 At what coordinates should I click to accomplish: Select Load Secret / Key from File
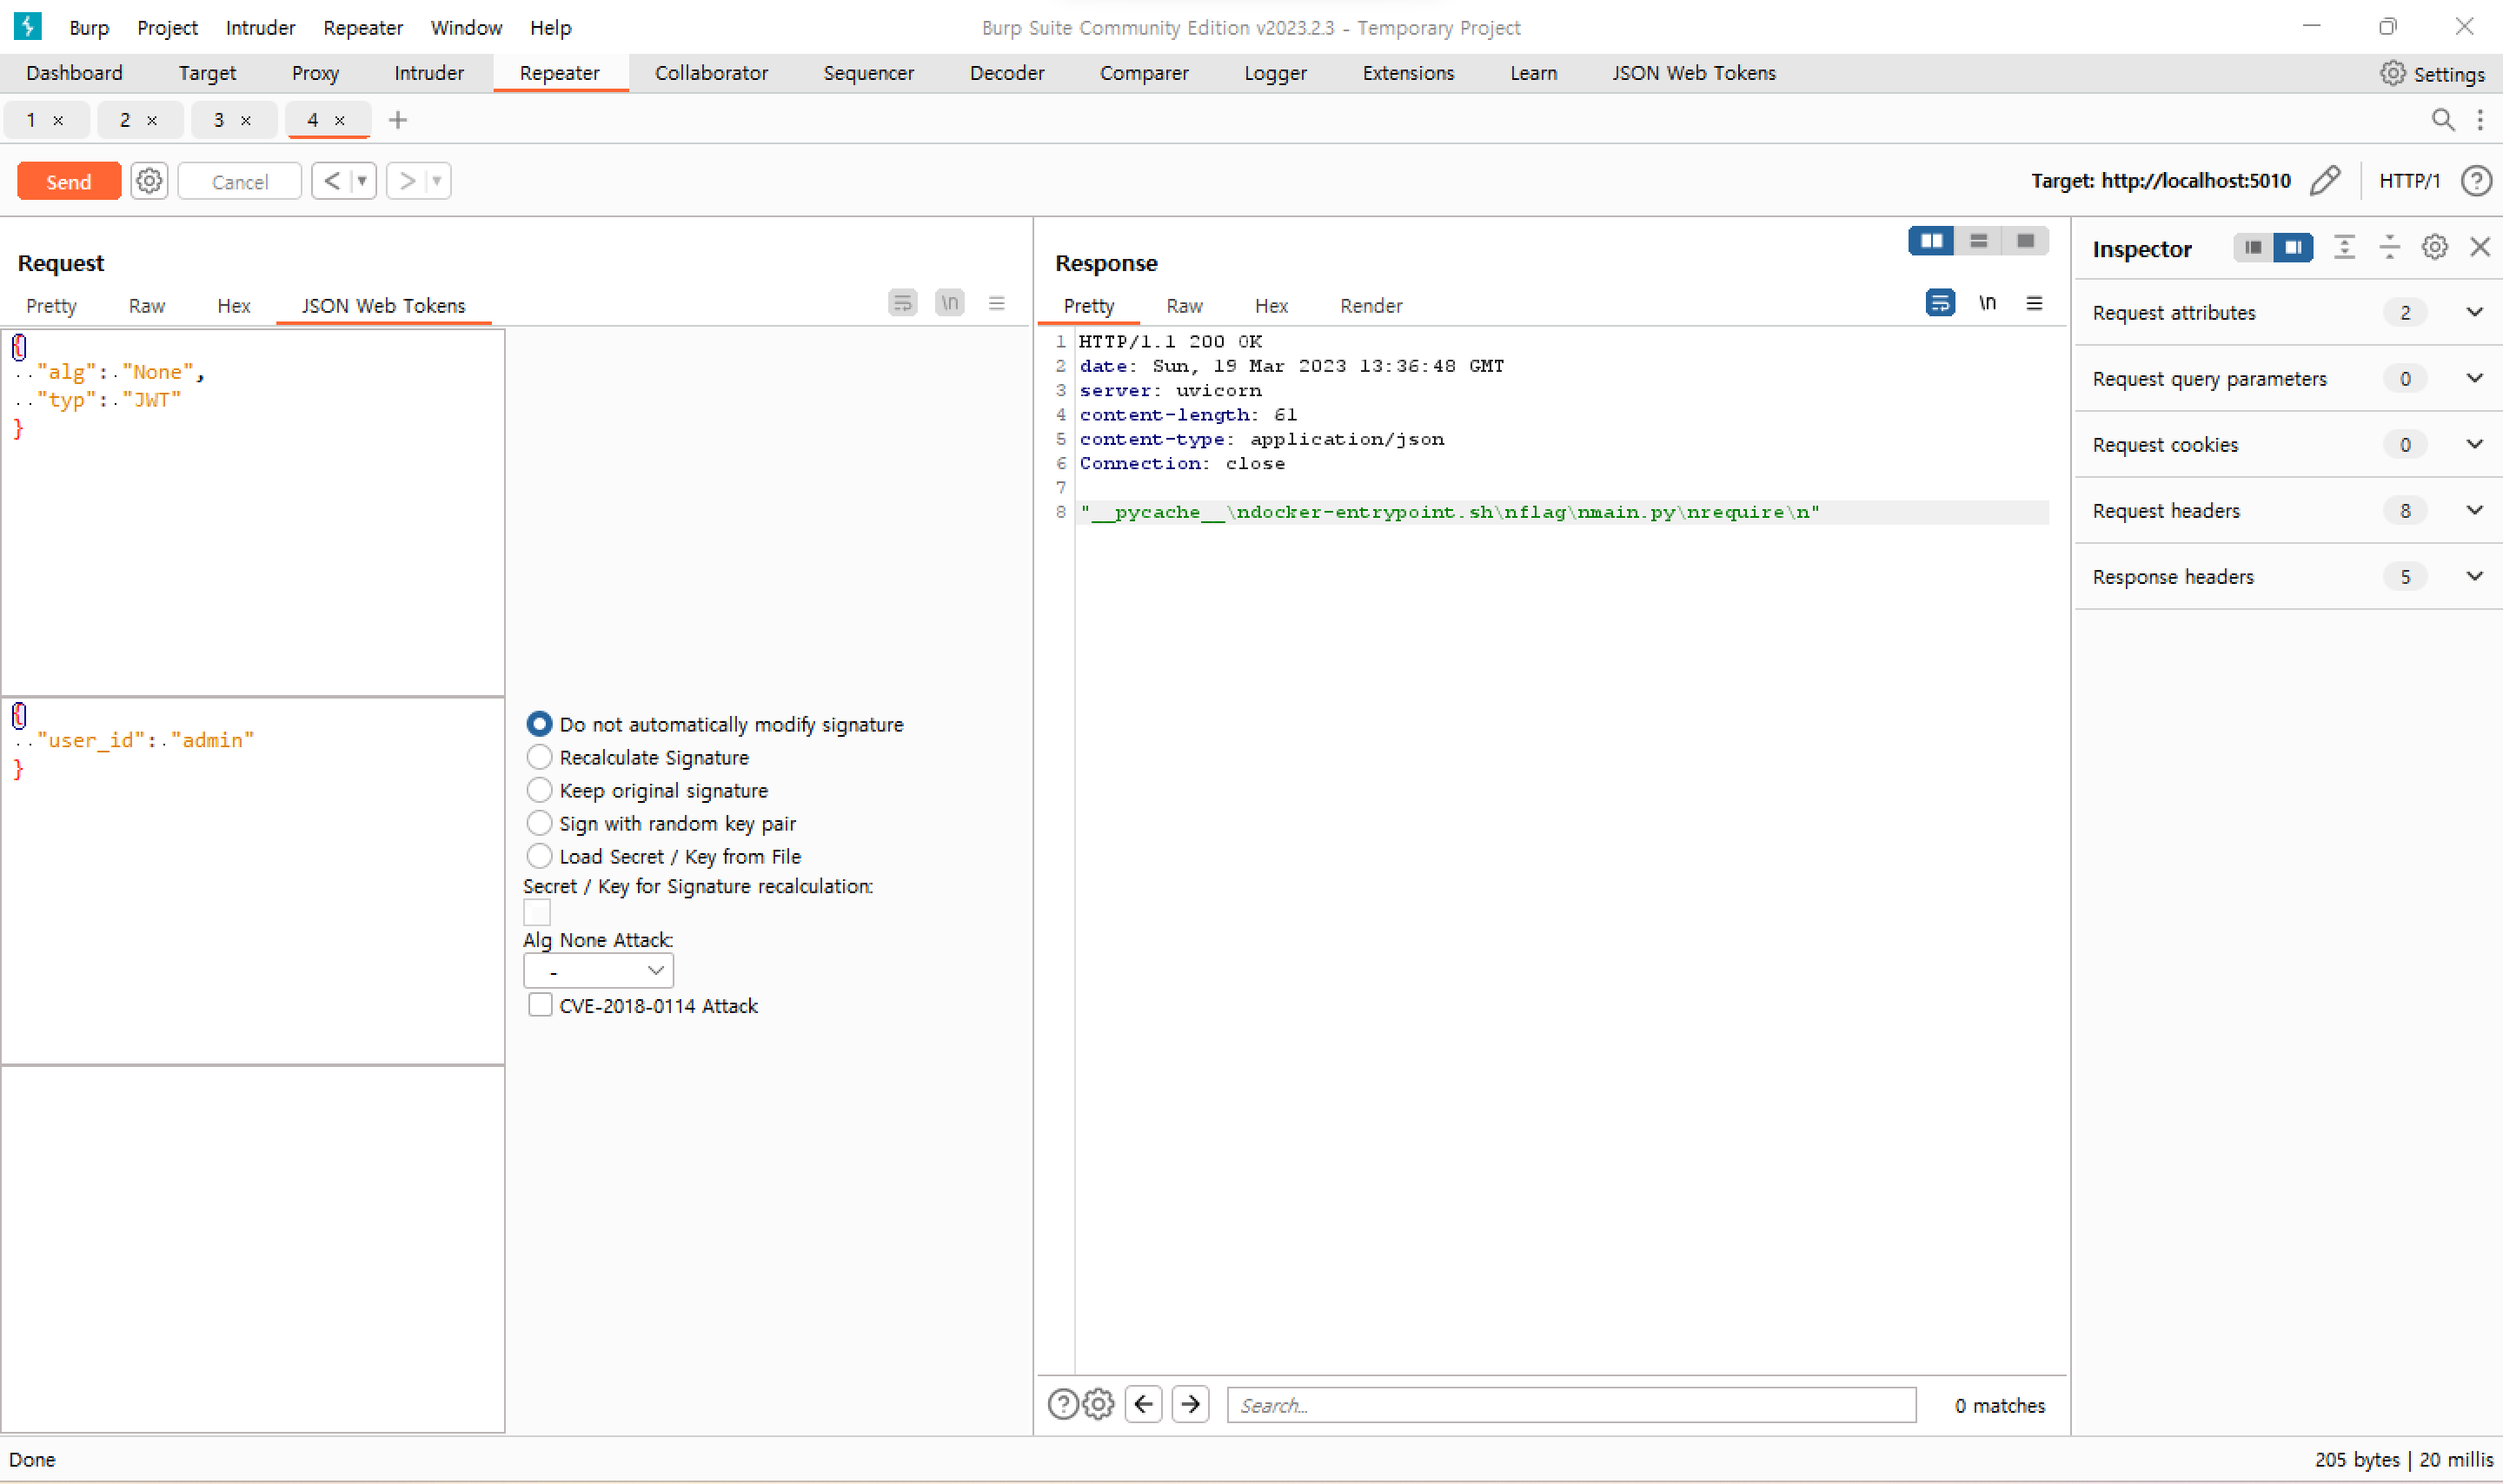point(539,856)
